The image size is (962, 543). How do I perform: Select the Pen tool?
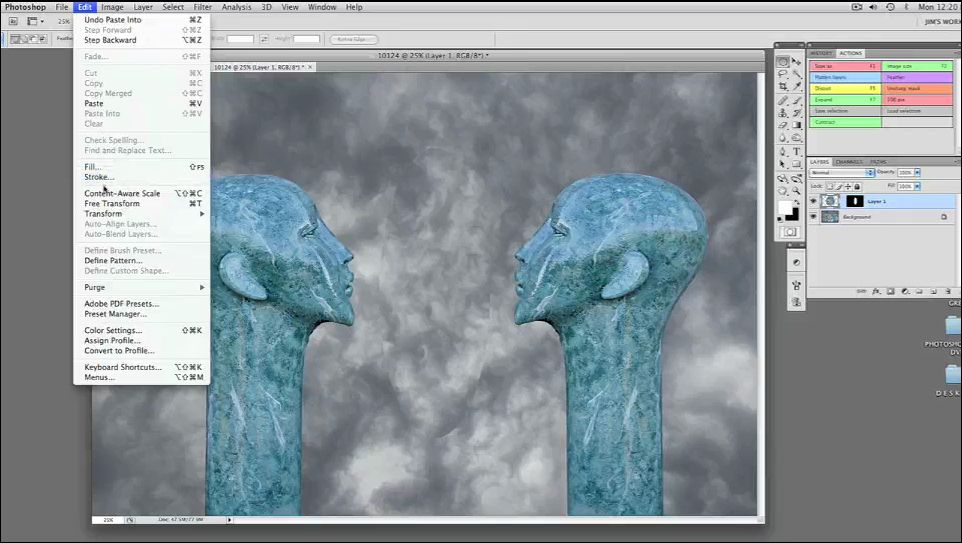pos(783,152)
